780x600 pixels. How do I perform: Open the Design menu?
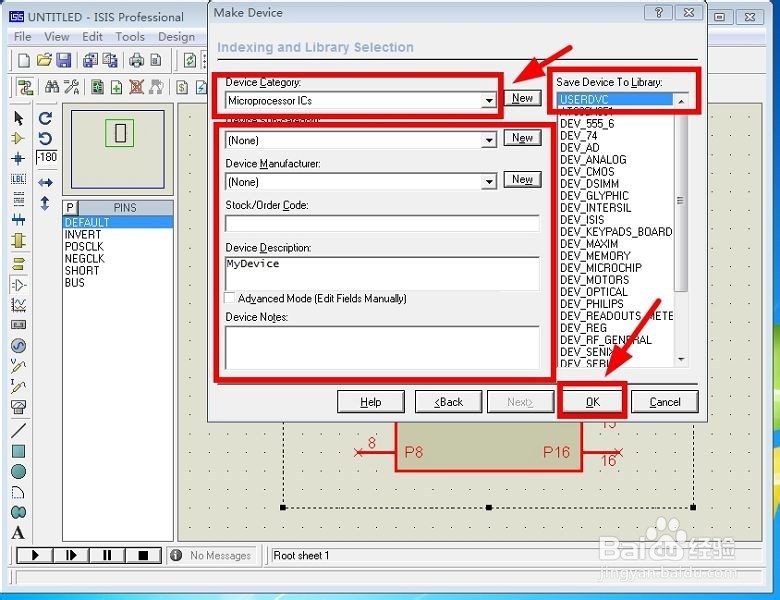176,37
